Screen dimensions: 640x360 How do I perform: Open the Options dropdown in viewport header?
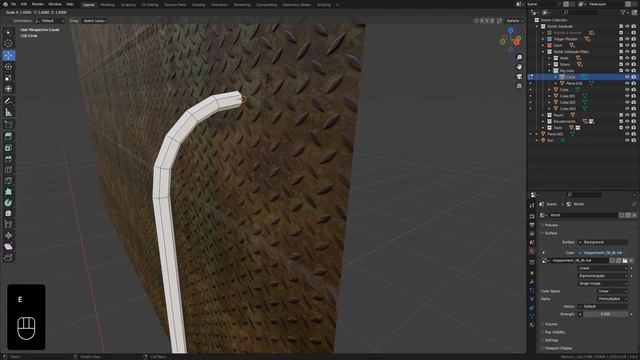[514, 20]
